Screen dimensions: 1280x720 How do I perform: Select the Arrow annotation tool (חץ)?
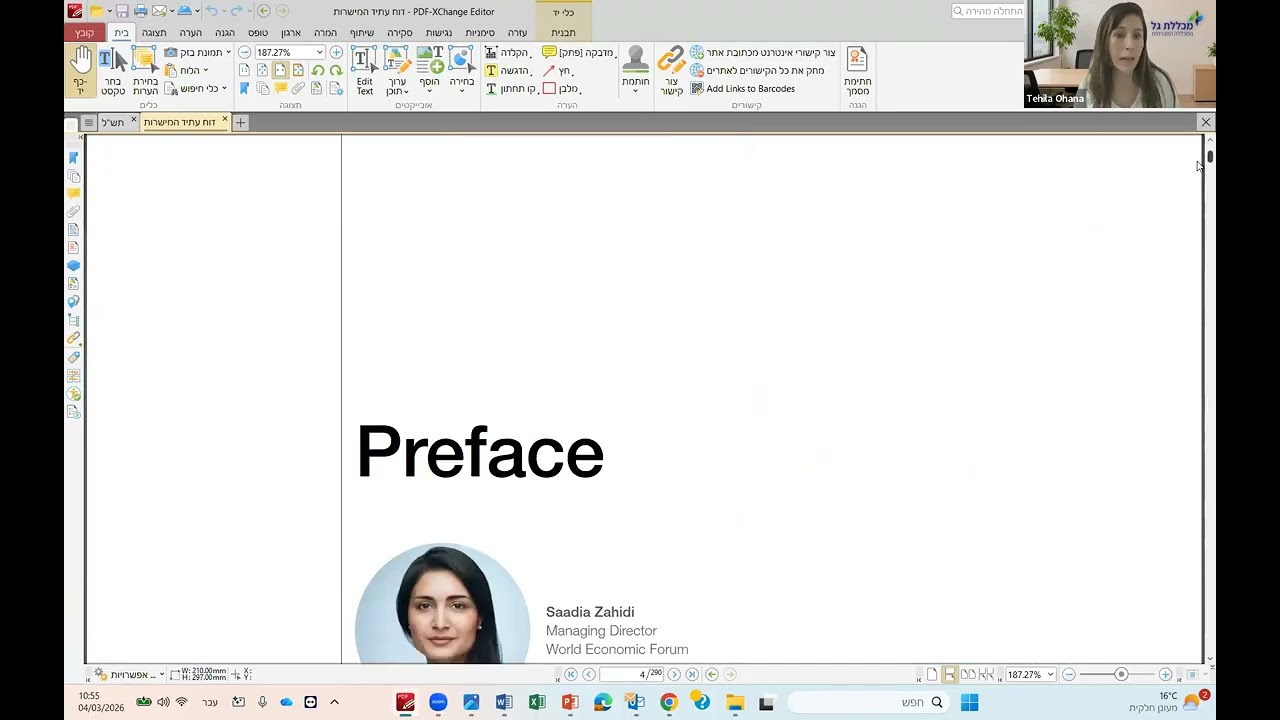click(557, 71)
